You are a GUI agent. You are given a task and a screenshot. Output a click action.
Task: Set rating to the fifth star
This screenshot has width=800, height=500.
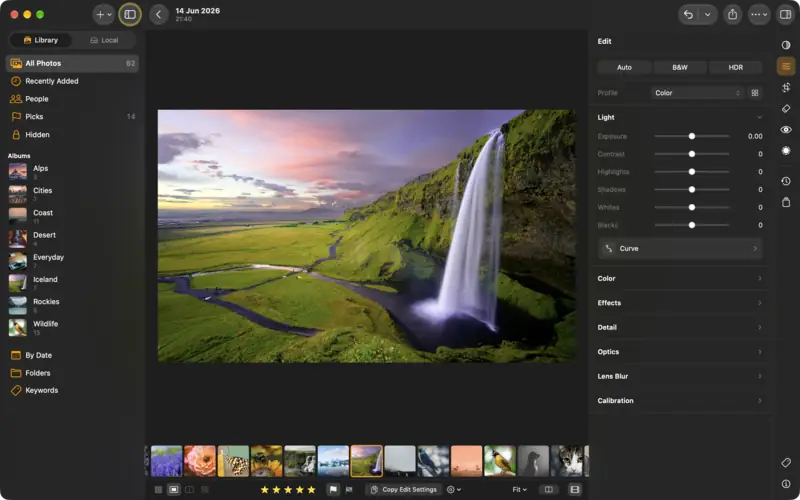311,490
